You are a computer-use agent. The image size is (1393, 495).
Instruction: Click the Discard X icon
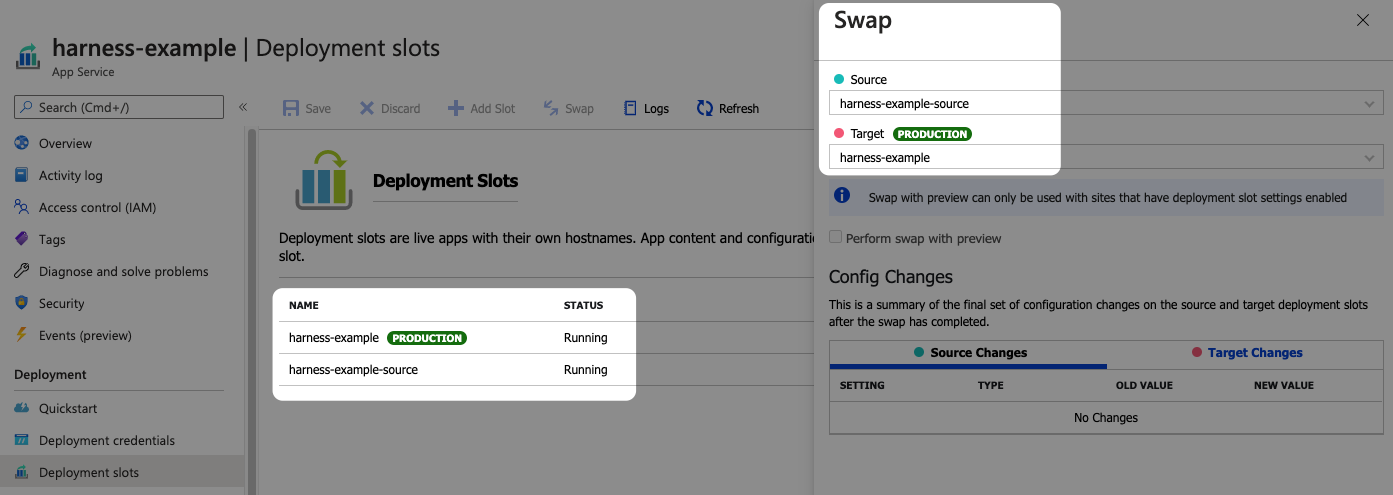click(367, 108)
